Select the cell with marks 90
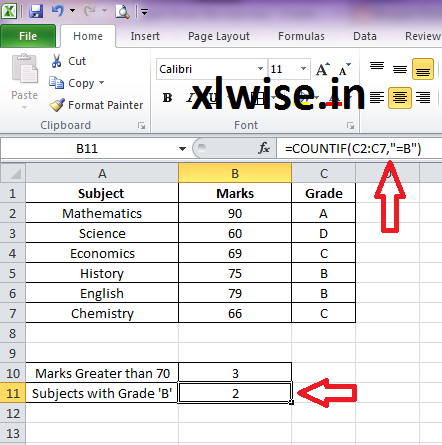The image size is (442, 445). pos(235,213)
